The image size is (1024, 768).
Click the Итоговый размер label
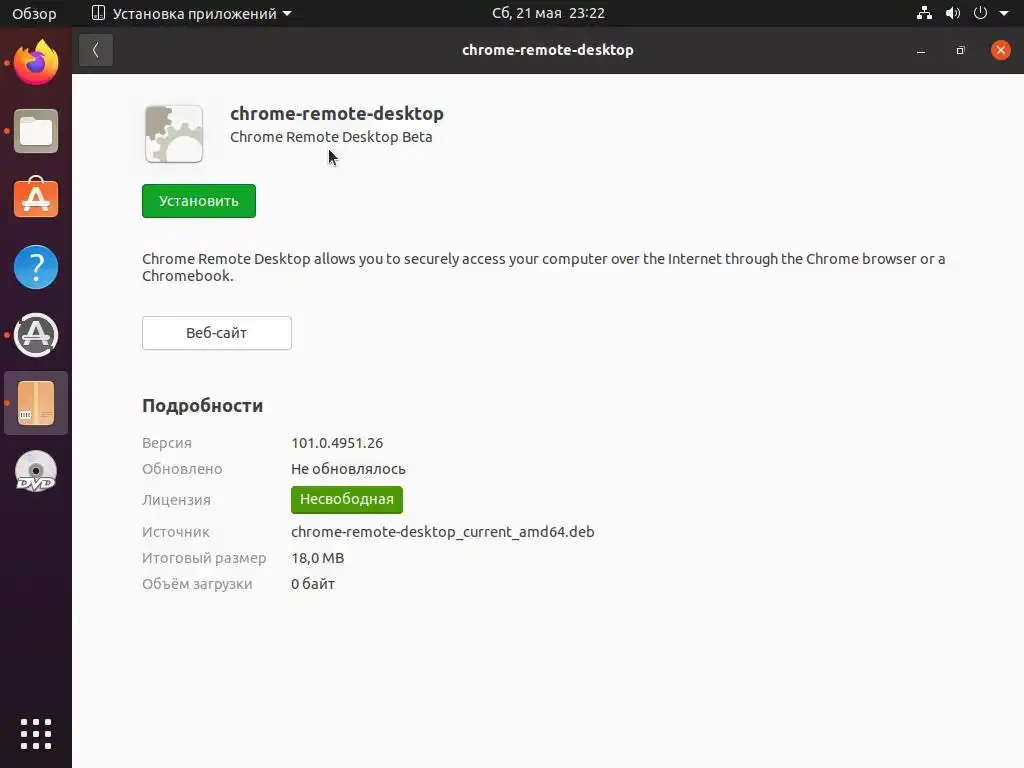pyautogui.click(x=204, y=558)
